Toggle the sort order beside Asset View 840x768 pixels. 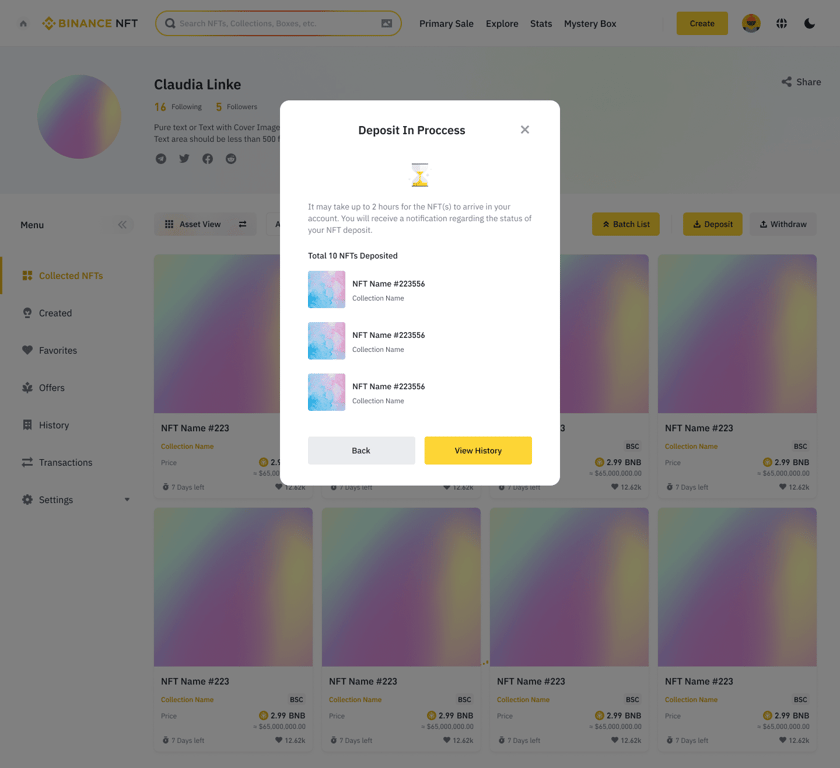point(242,224)
